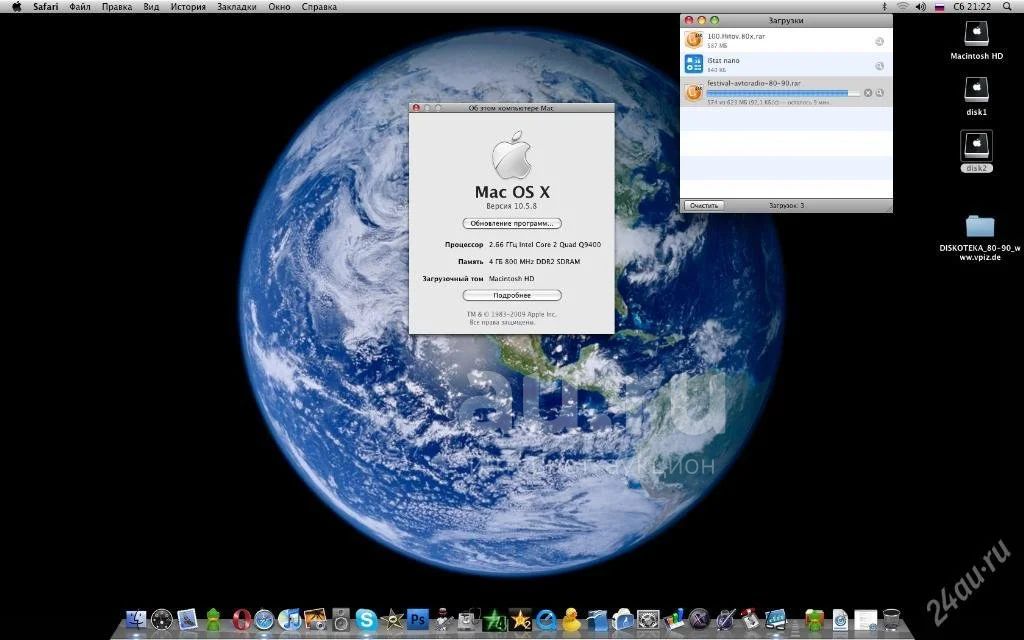Open the Закладки menu
Image resolution: width=1024 pixels, height=640 pixels.
[236, 7]
